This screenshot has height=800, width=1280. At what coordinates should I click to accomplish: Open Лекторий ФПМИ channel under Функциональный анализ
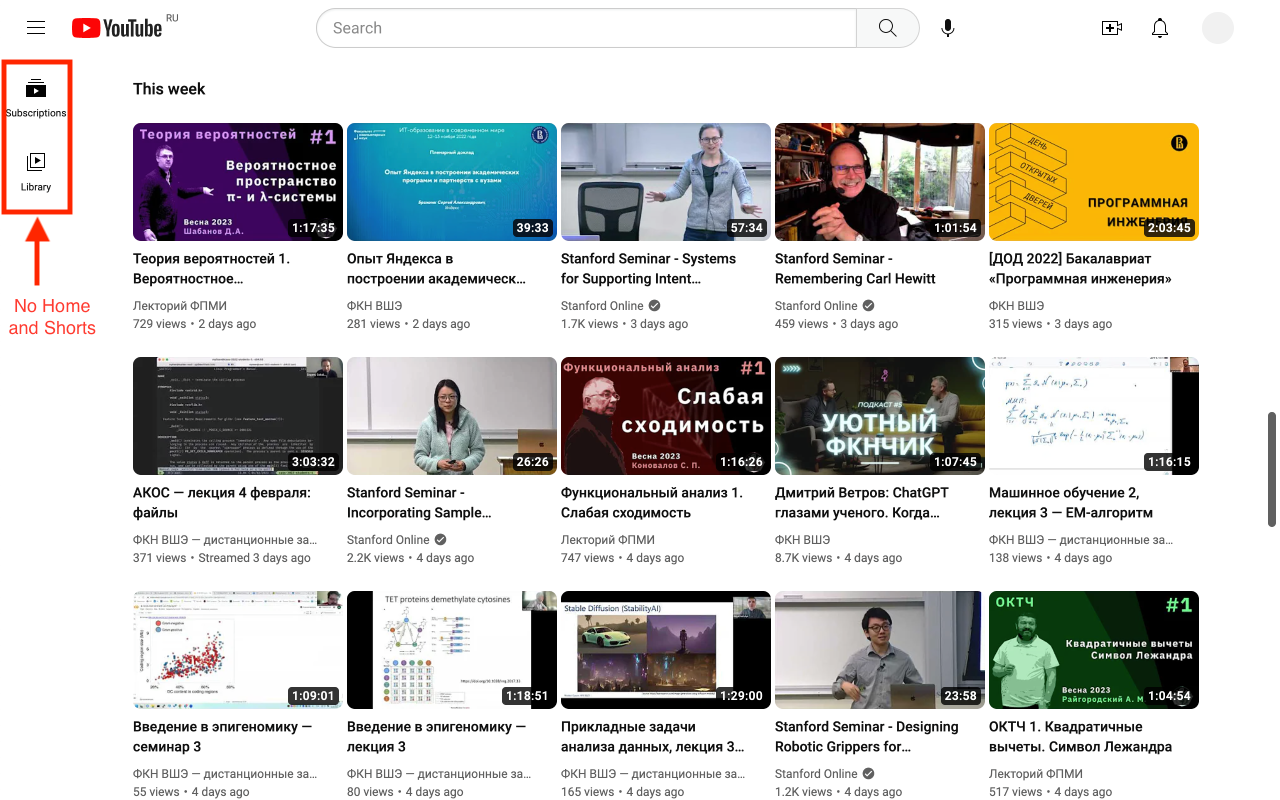coord(608,540)
